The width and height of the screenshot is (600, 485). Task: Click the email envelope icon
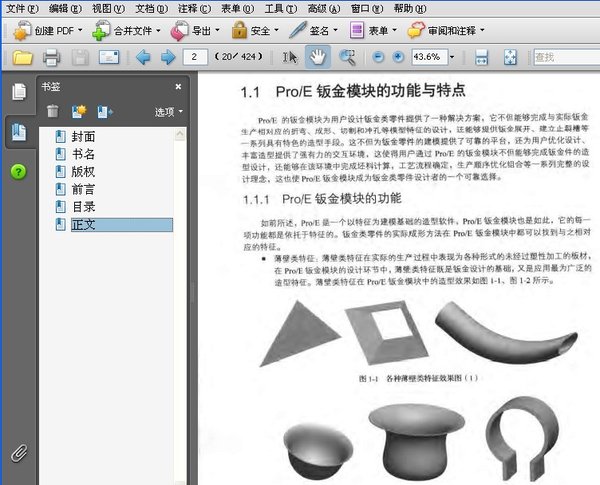[109, 57]
